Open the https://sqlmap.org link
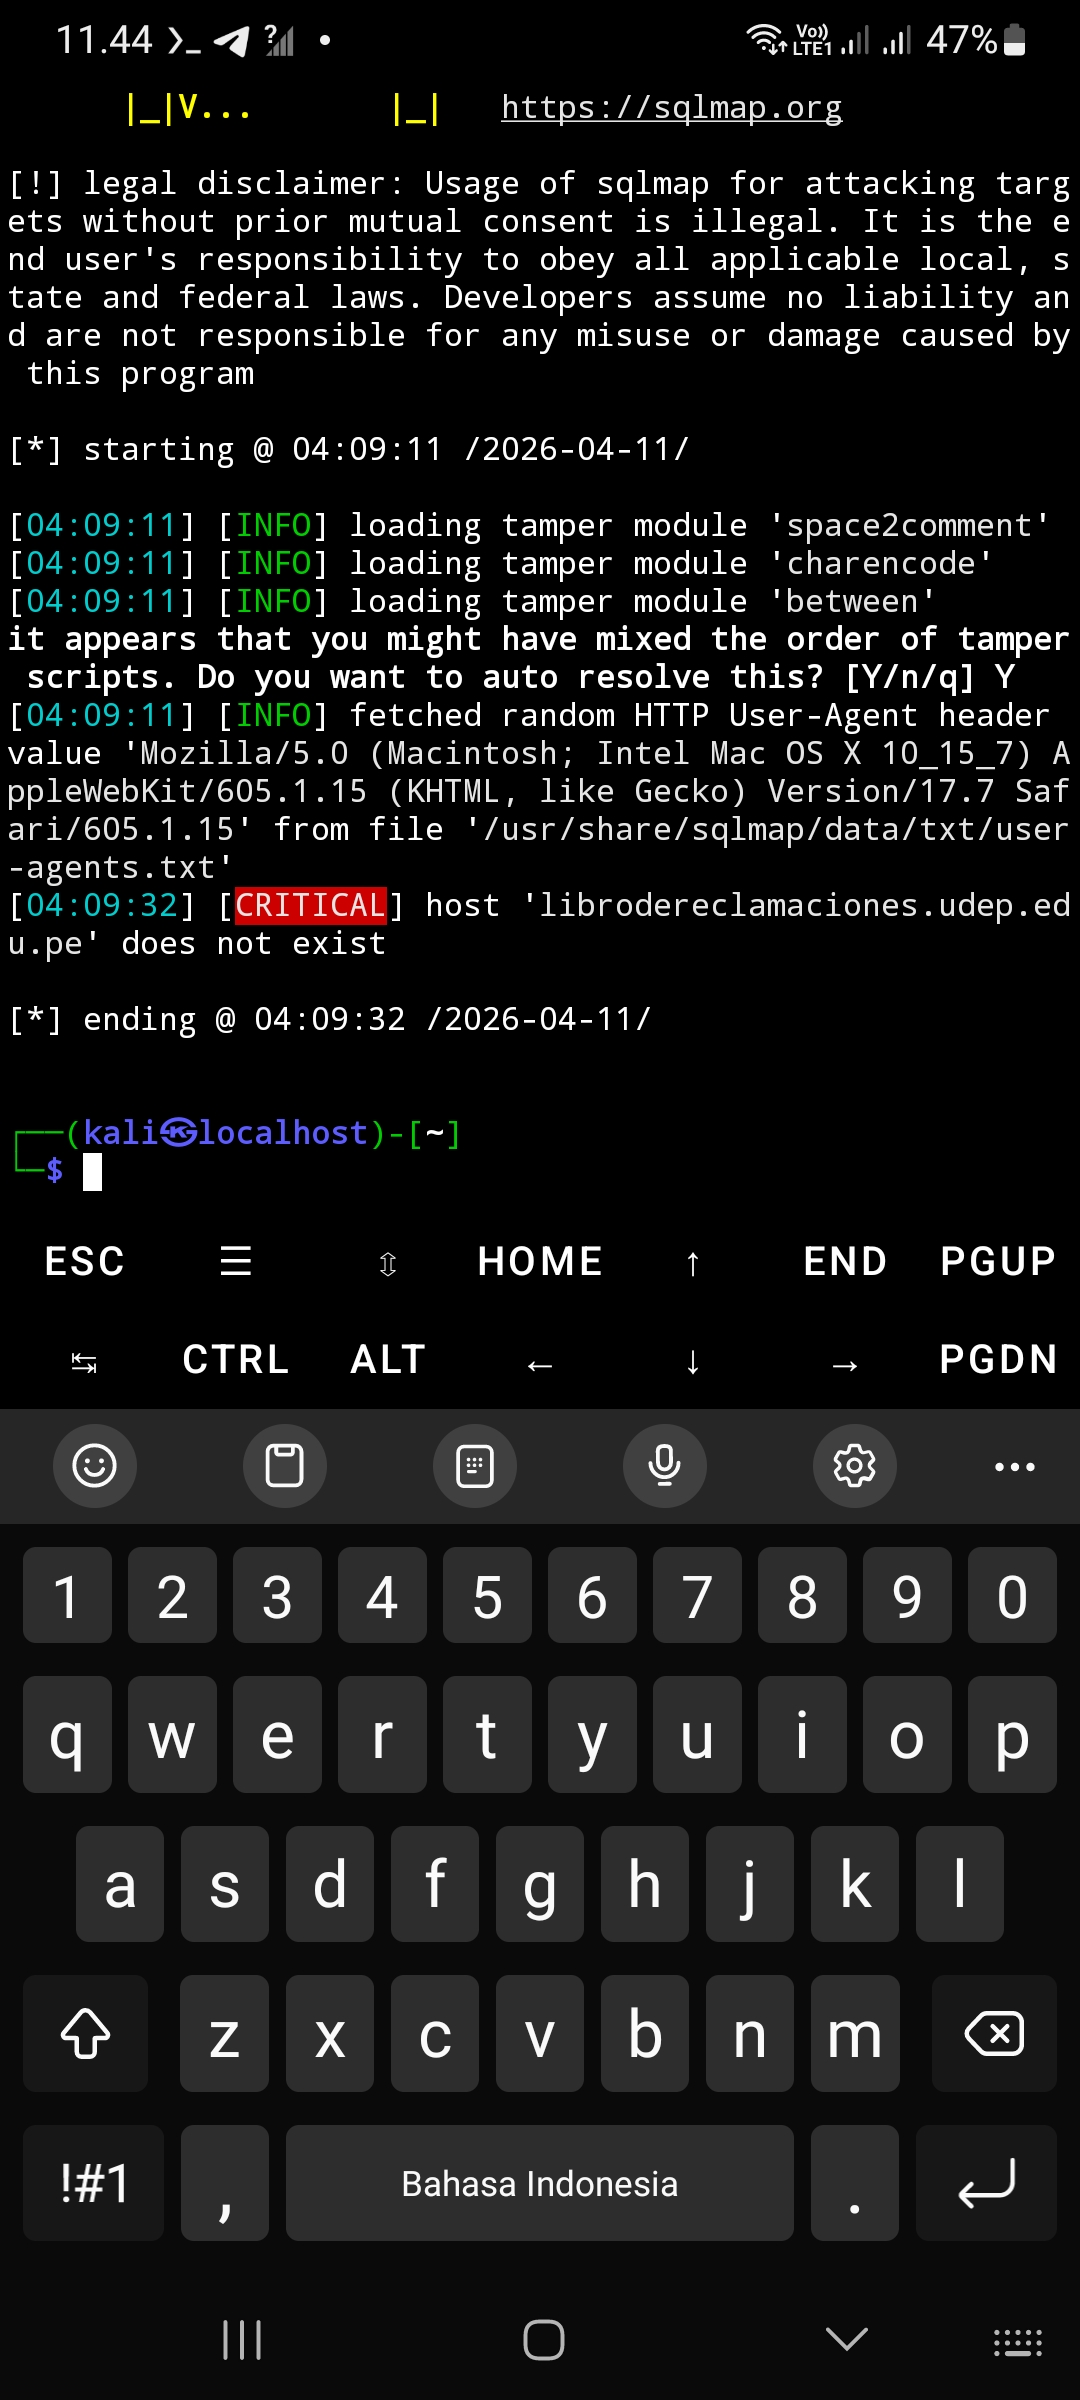This screenshot has width=1080, height=2400. point(671,107)
